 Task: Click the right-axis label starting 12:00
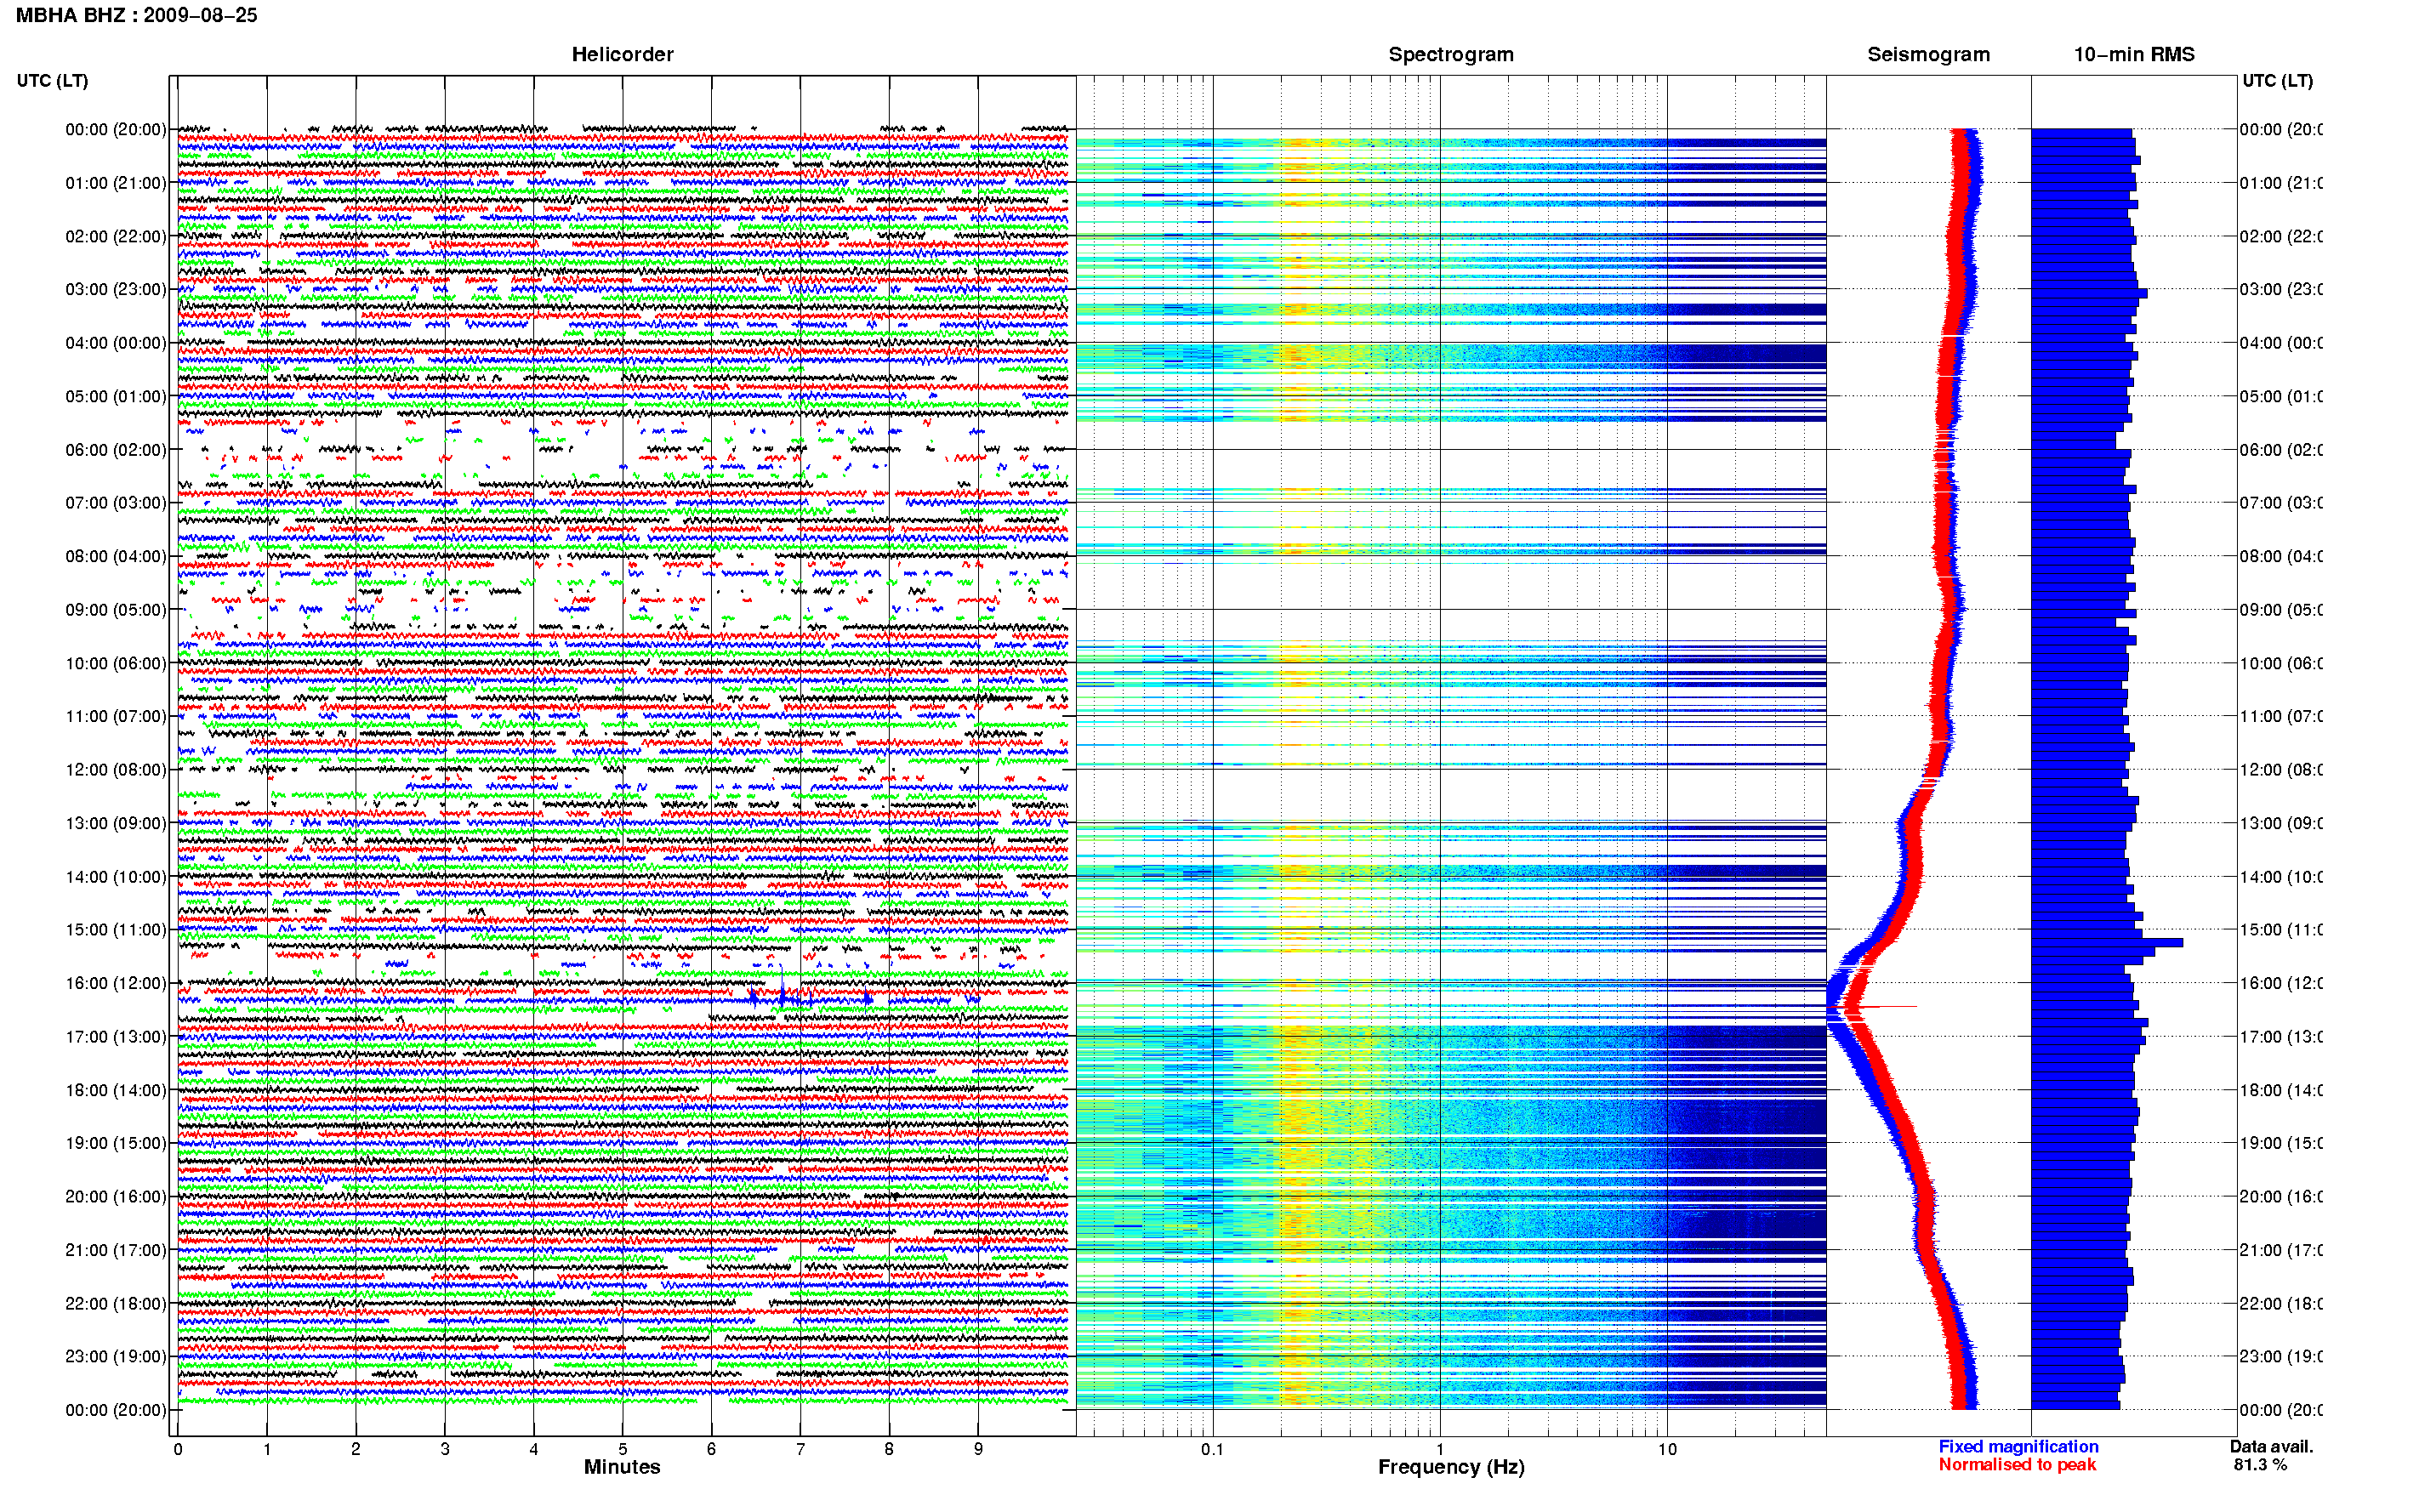(x=2280, y=769)
